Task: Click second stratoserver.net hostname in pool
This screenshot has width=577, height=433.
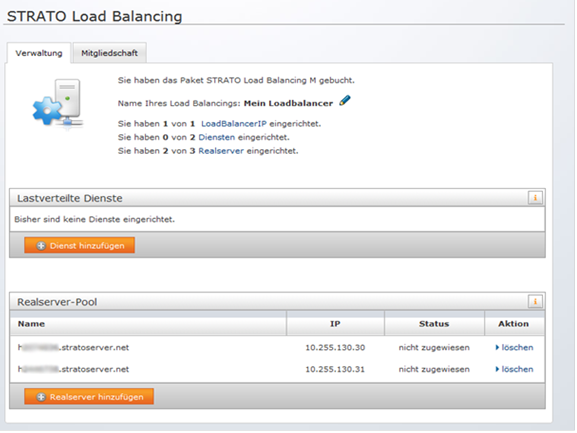Action: pyautogui.click(x=74, y=369)
